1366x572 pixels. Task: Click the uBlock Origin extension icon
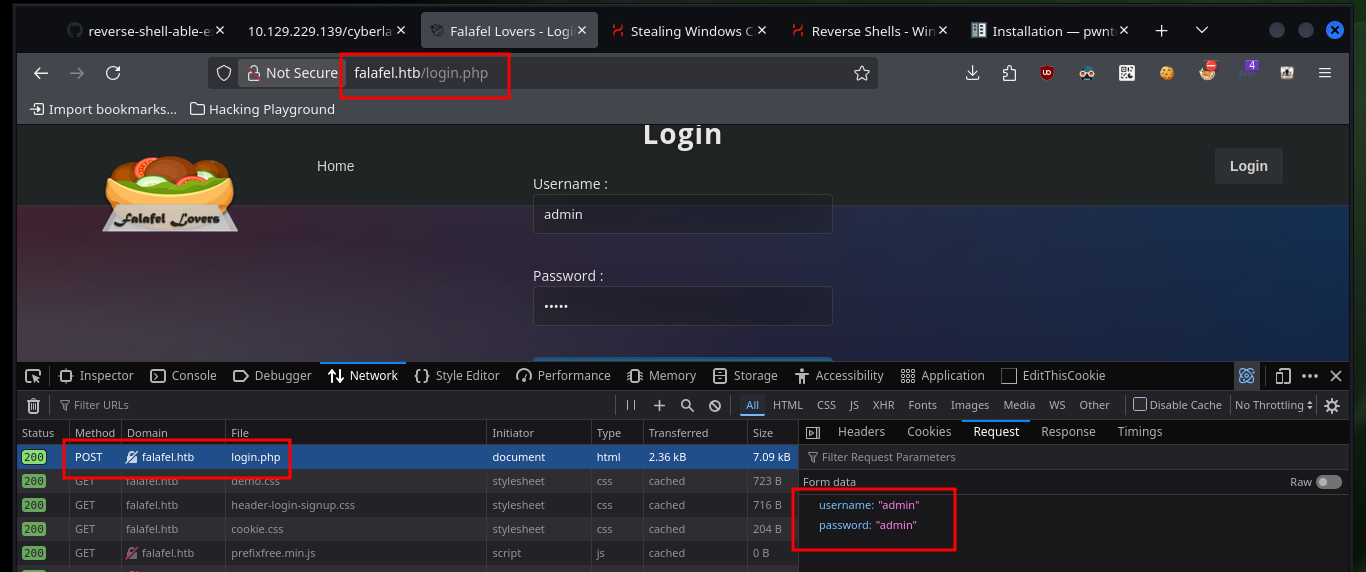1047,73
